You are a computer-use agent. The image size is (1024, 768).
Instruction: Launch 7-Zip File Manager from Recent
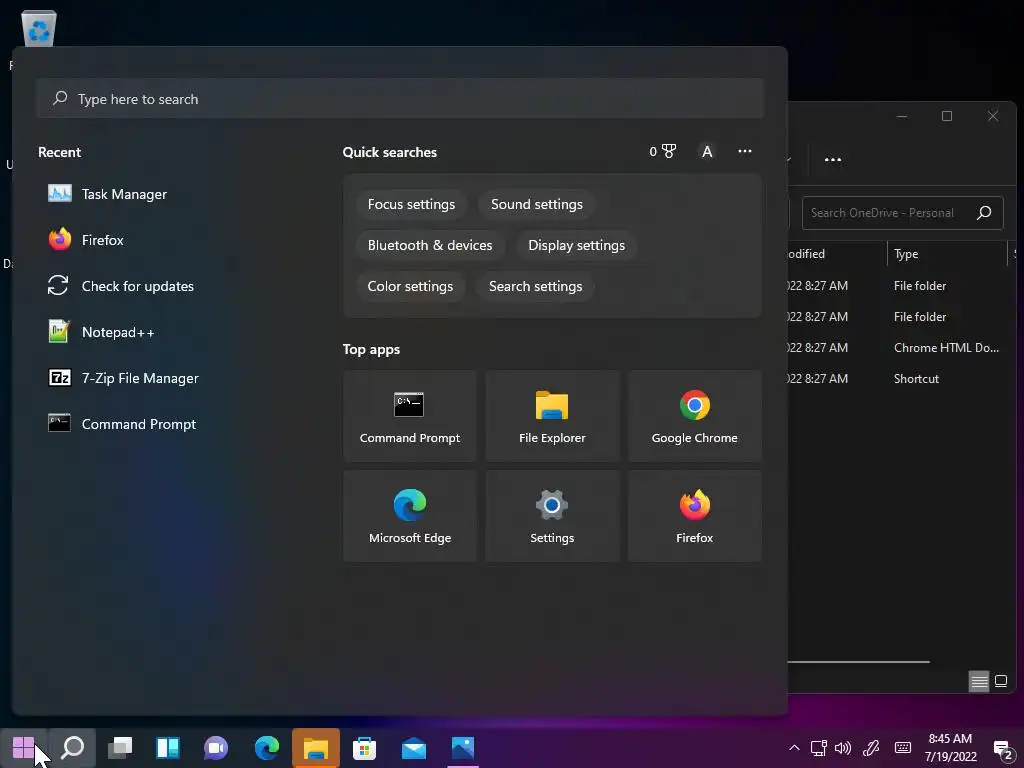(x=123, y=378)
